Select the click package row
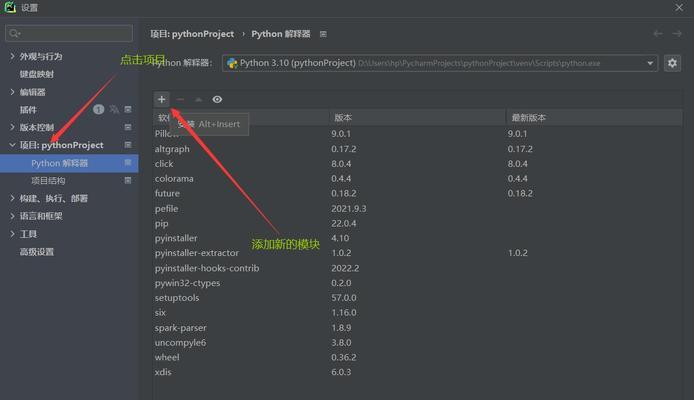The width and height of the screenshot is (694, 400). point(417,164)
